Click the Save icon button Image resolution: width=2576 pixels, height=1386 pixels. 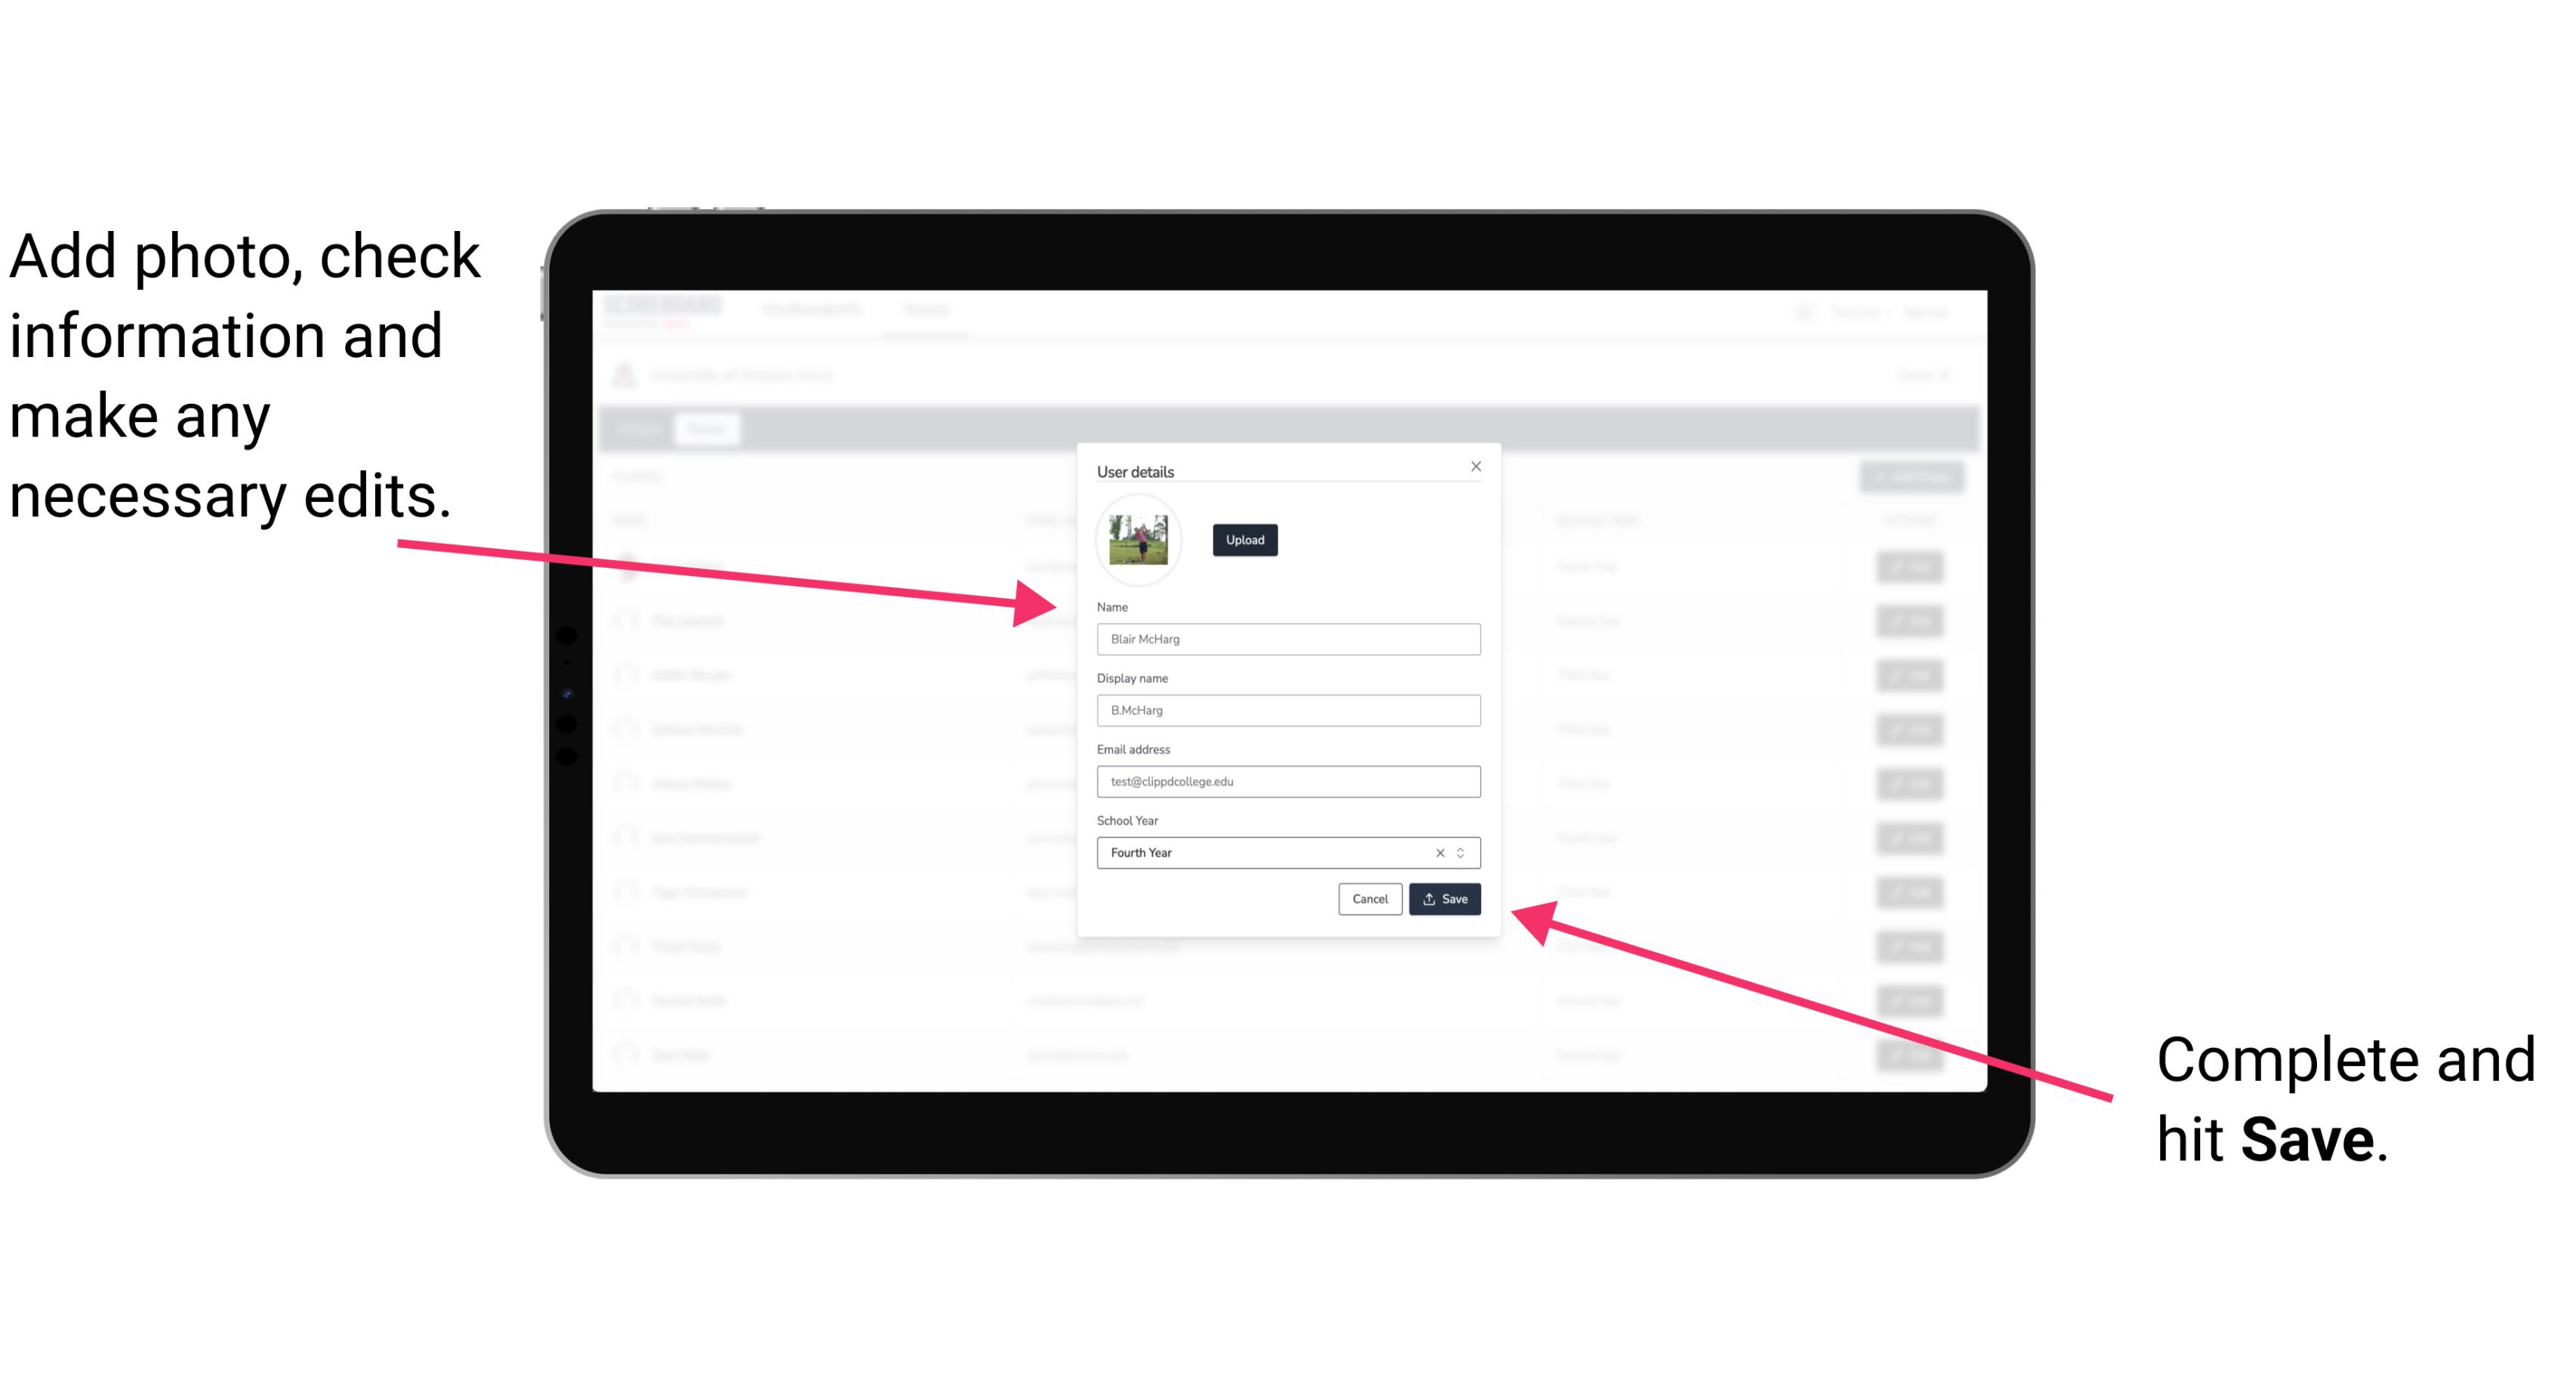1443,898
